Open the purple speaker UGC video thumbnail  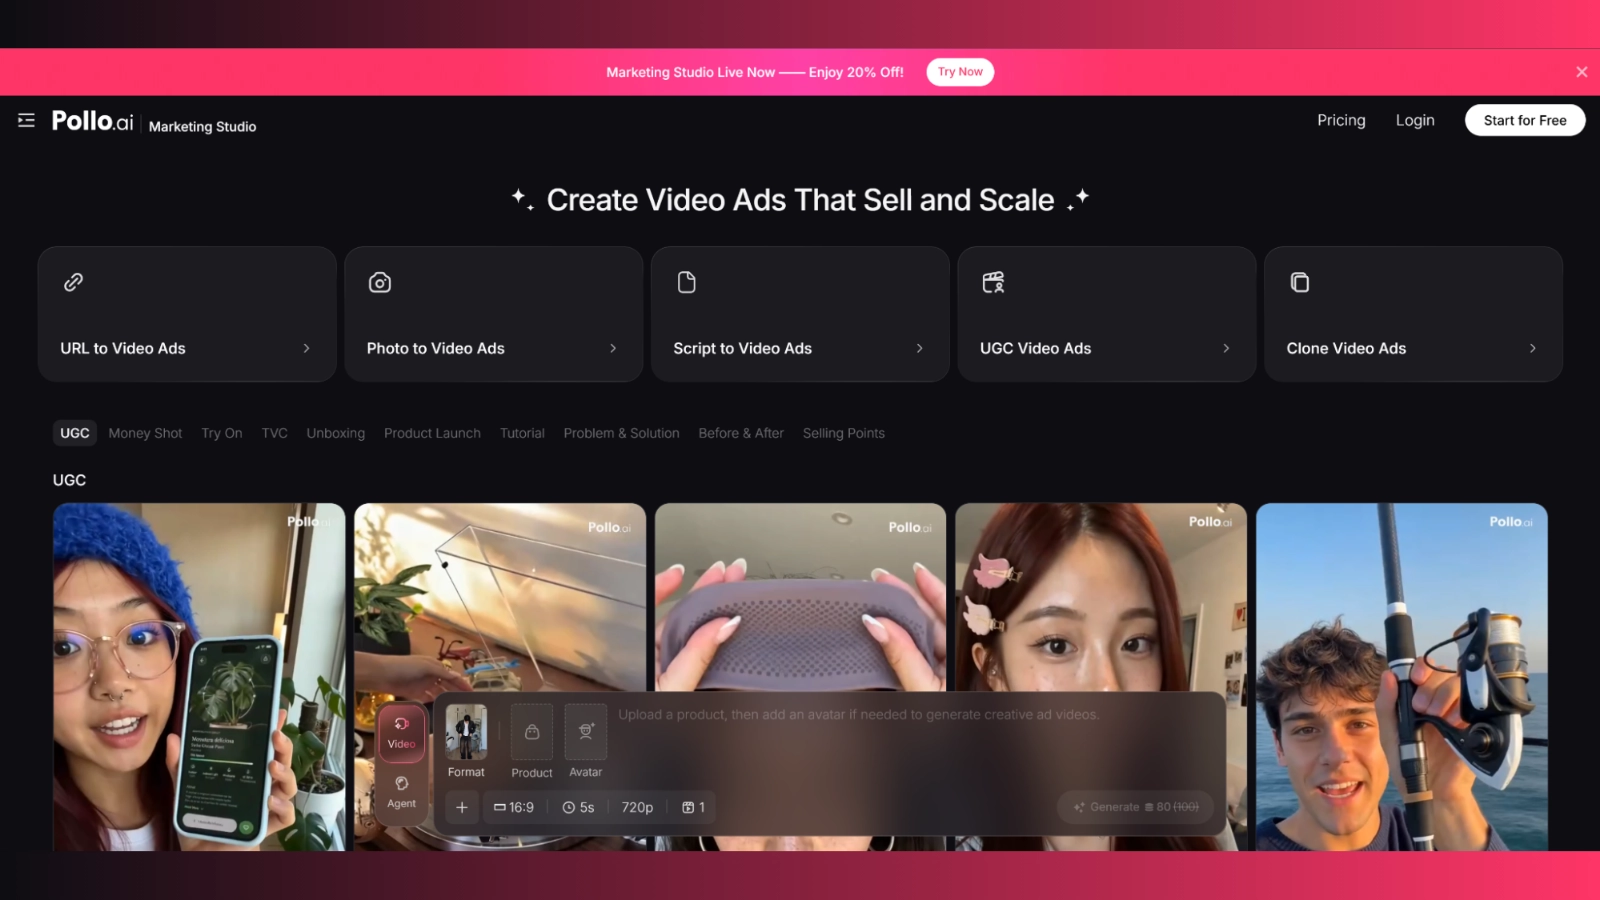(800, 596)
